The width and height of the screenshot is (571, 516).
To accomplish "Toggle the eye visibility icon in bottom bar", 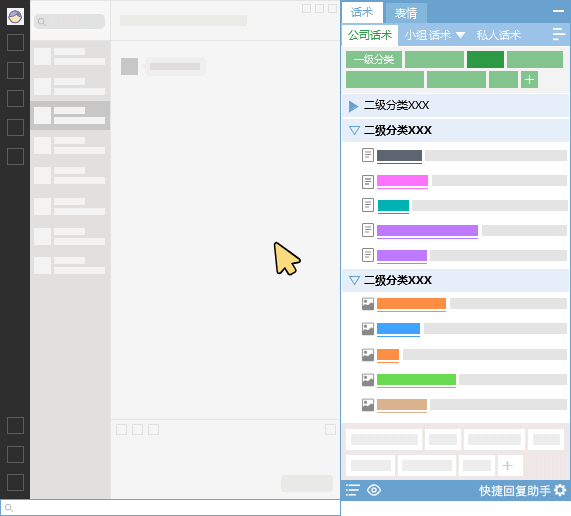I will [374, 490].
